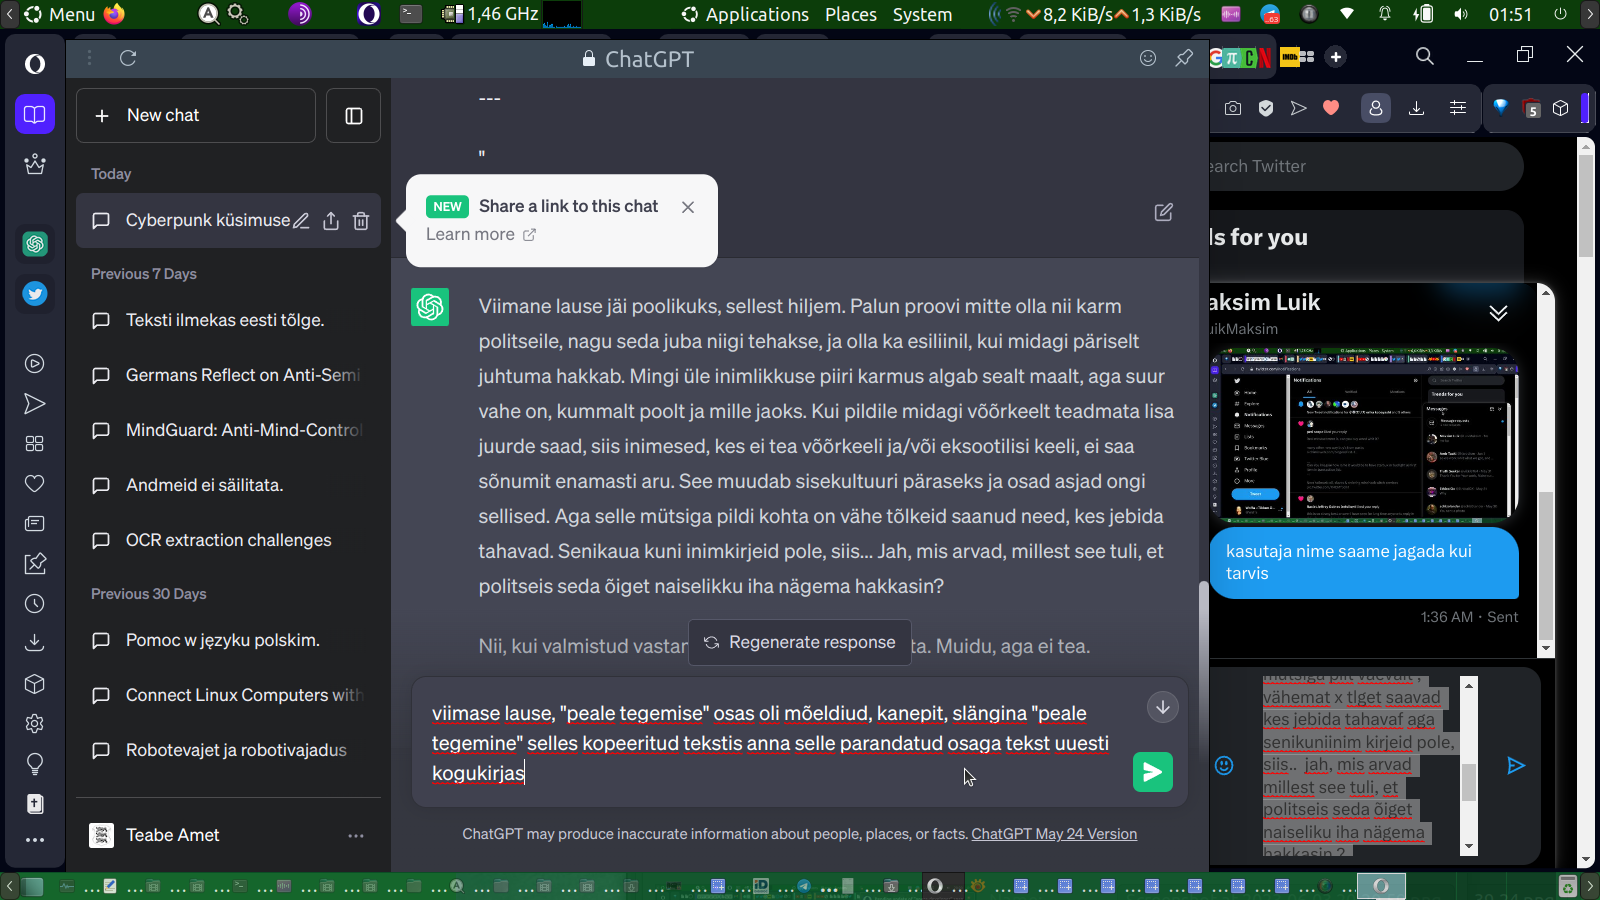This screenshot has height=900, width=1600.
Task: Share the Cyberpunk küsimuse chat
Action: (x=331, y=221)
